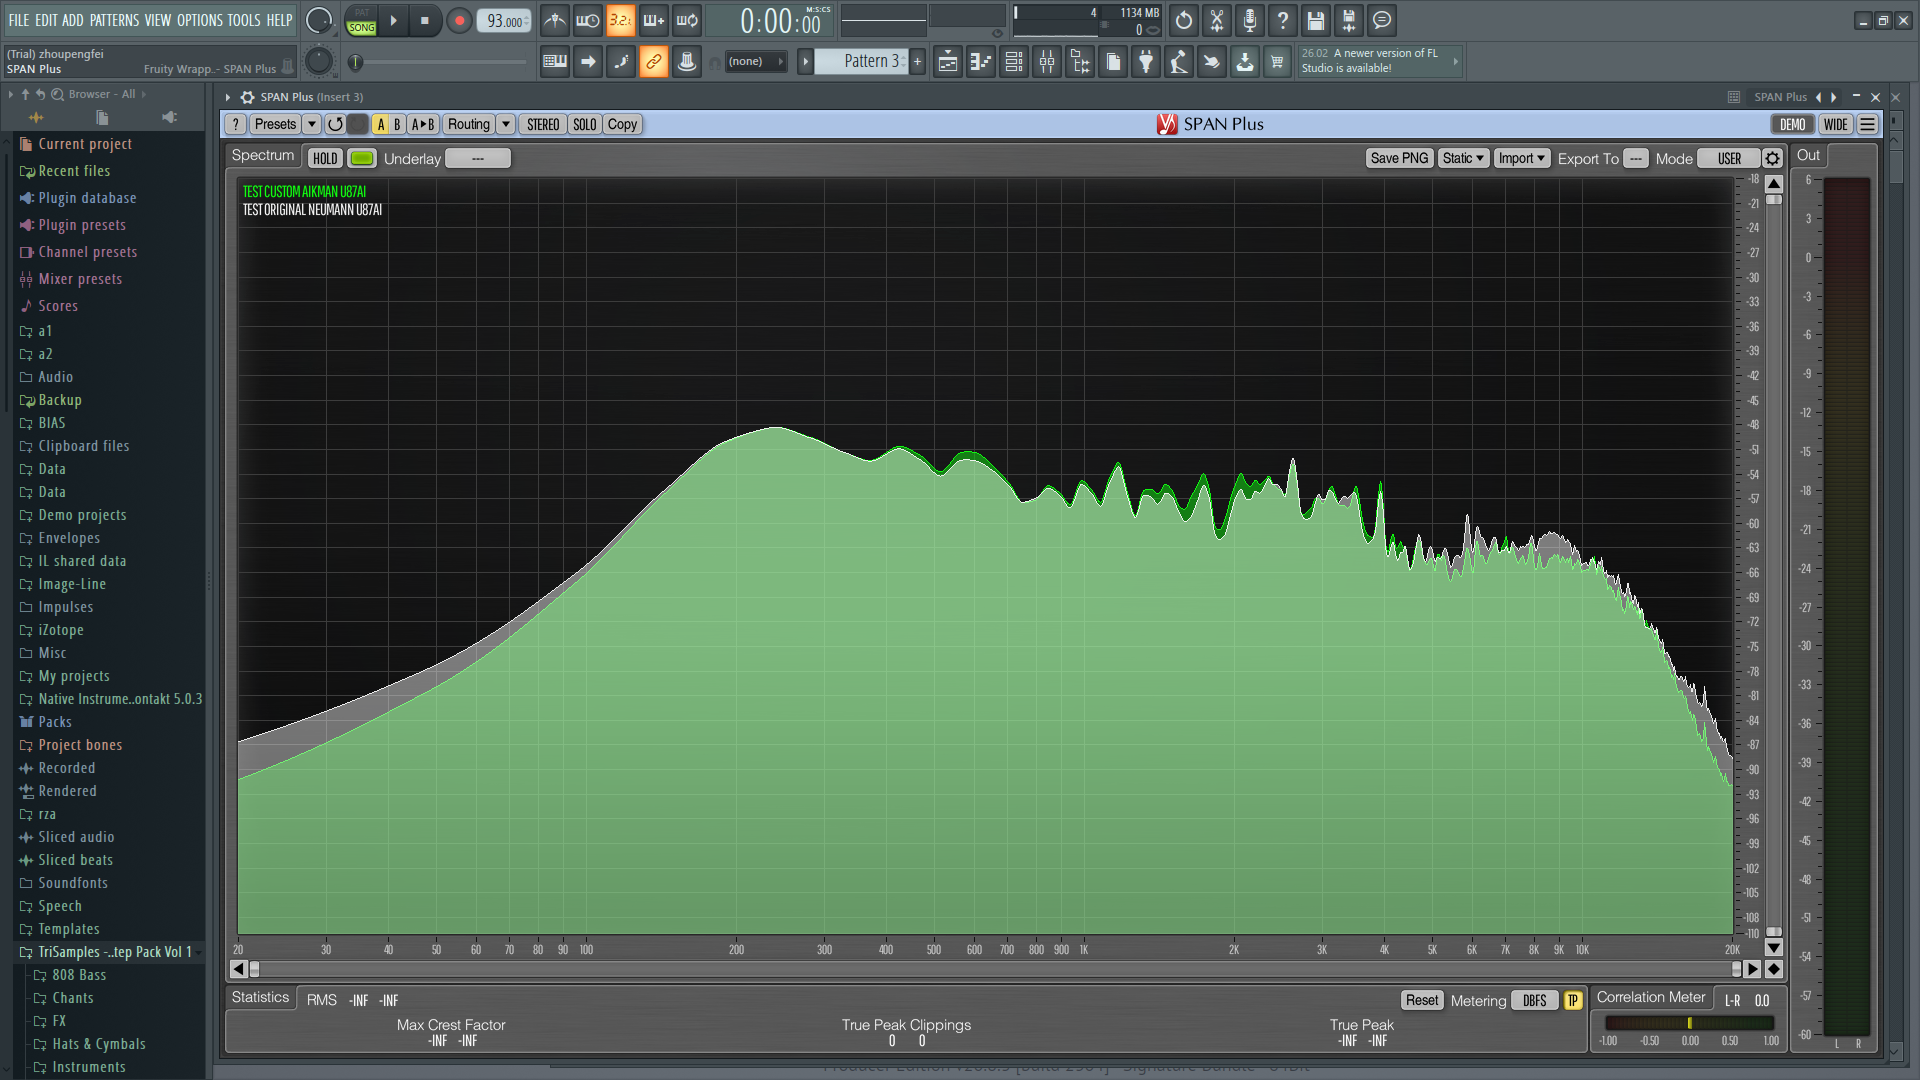The height and width of the screenshot is (1080, 1920).
Task: Click the save floppy disk icon
Action: 1316,20
